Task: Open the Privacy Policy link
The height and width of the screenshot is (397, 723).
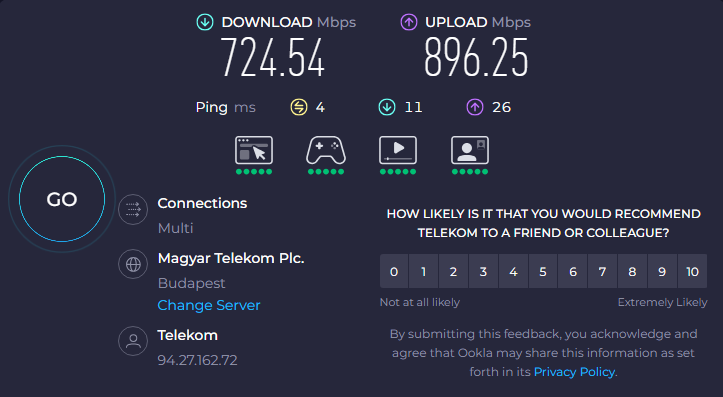Action: coord(574,372)
